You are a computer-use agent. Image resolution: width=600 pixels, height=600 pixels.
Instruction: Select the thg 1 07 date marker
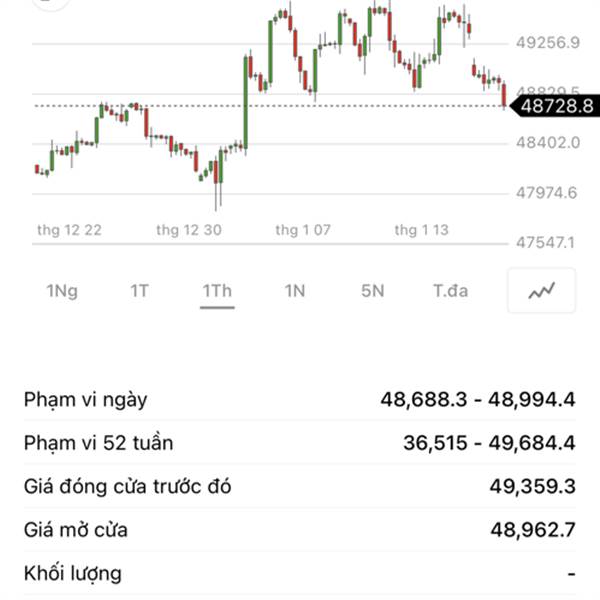303,230
